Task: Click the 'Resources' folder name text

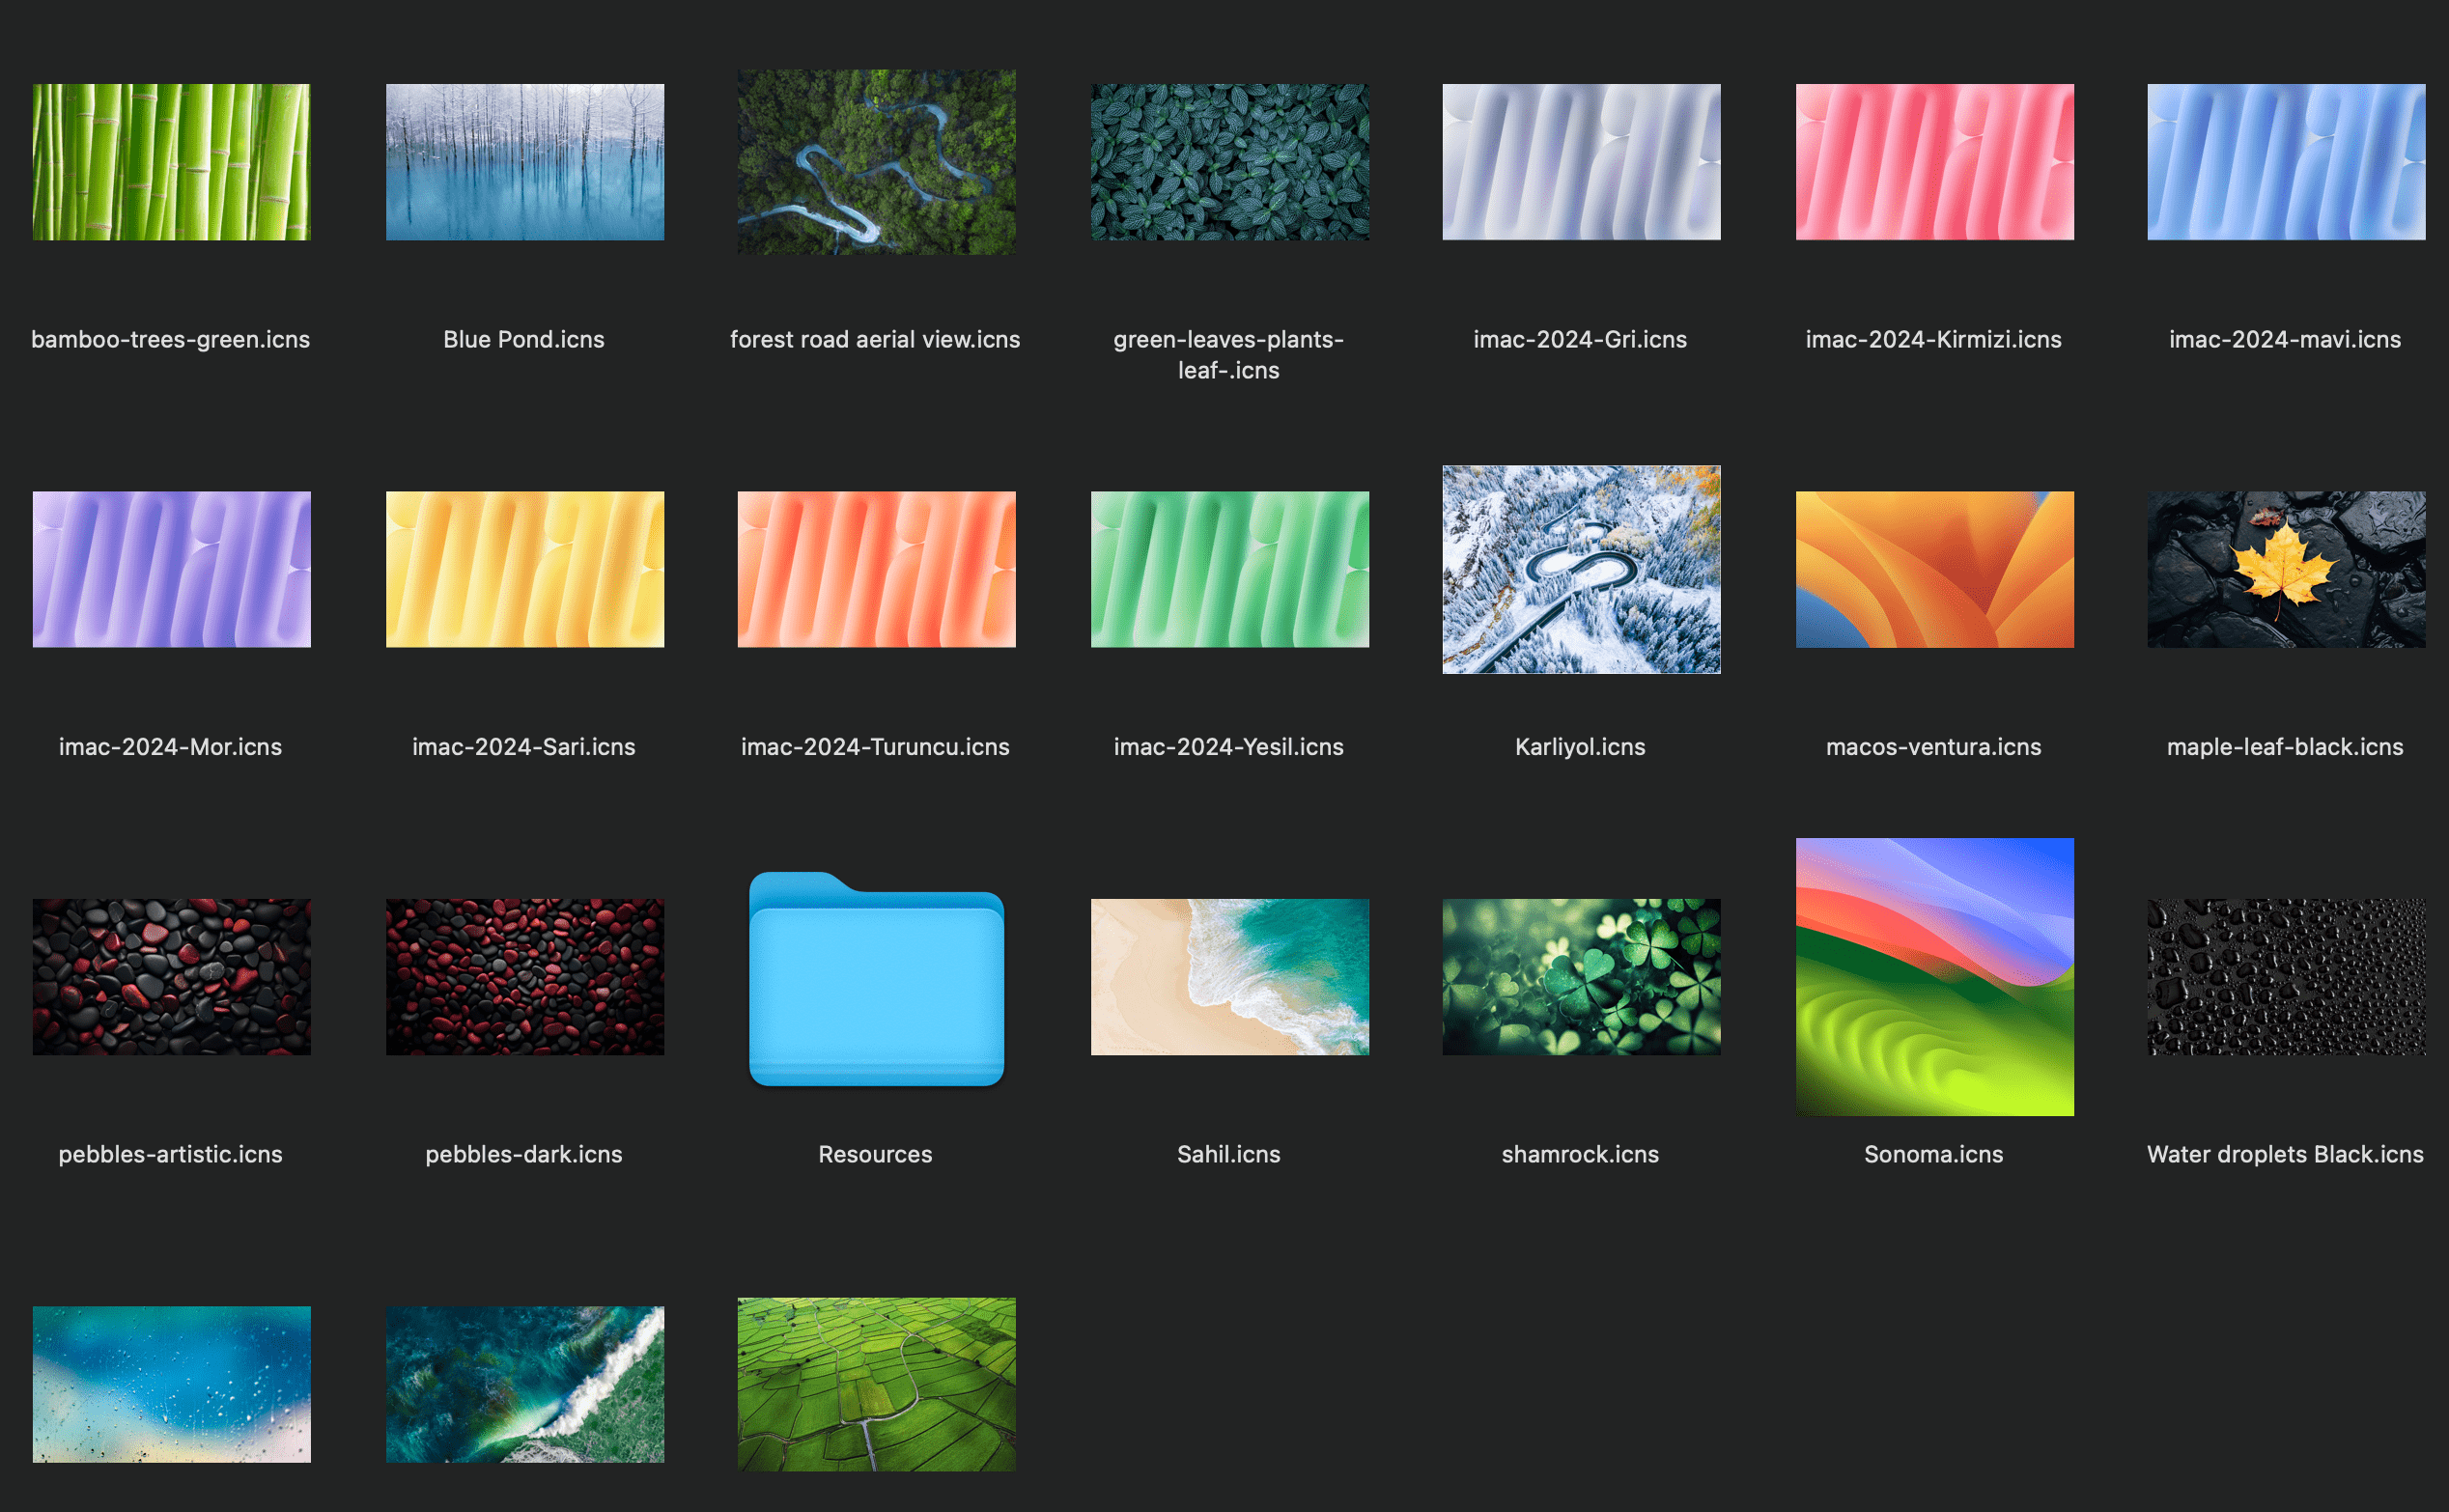Action: [875, 1154]
